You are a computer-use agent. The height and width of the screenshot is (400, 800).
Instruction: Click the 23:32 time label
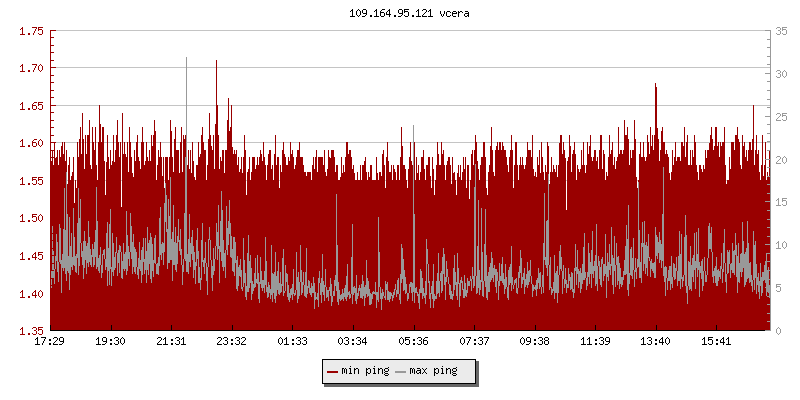(232, 341)
